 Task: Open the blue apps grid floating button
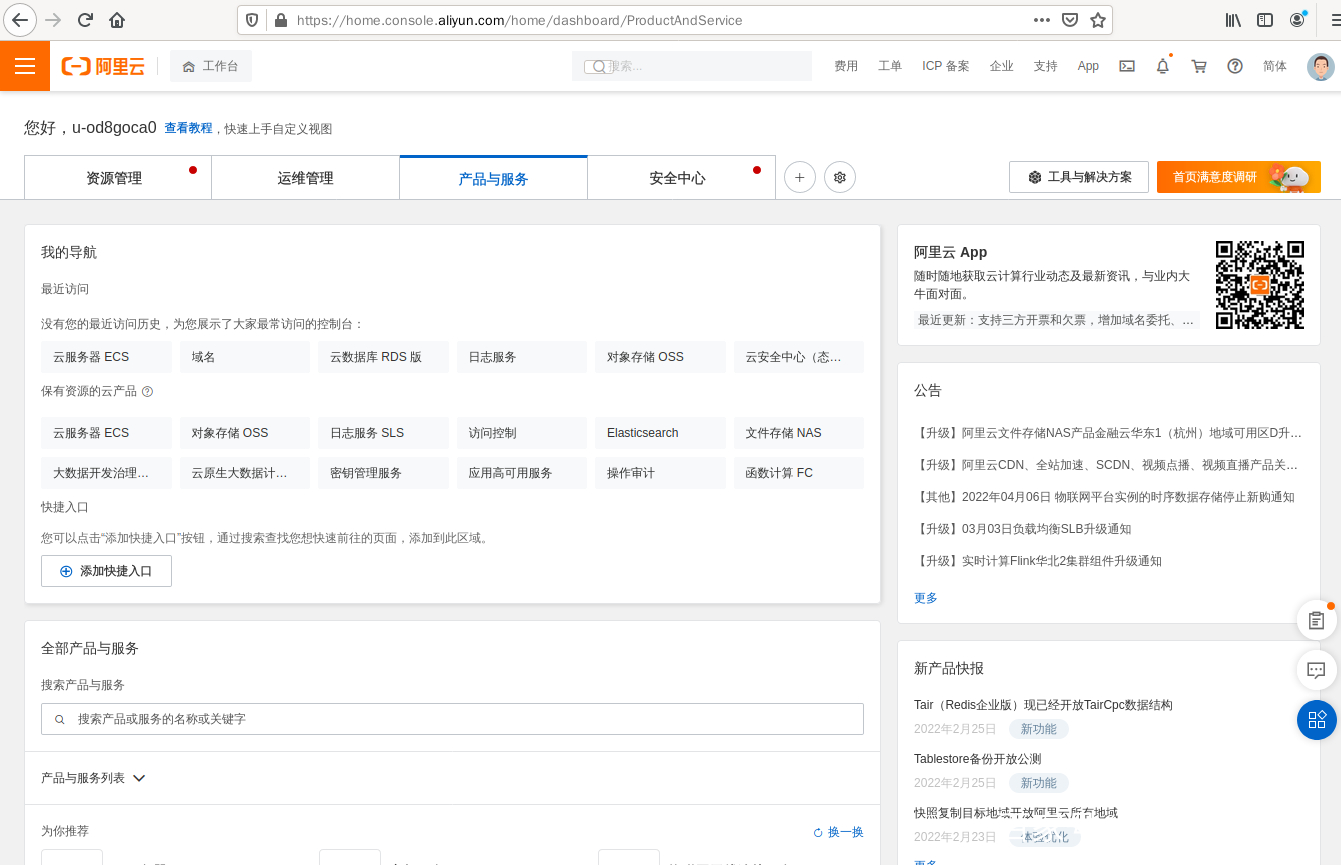(1317, 719)
